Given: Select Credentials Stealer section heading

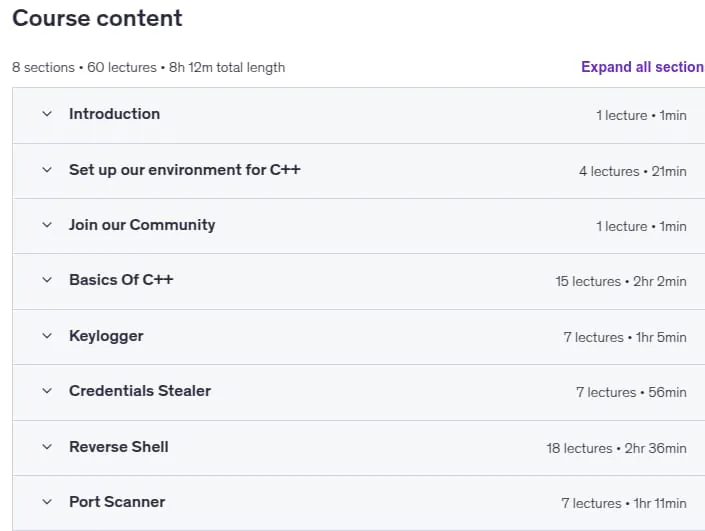Looking at the screenshot, I should pos(140,391).
